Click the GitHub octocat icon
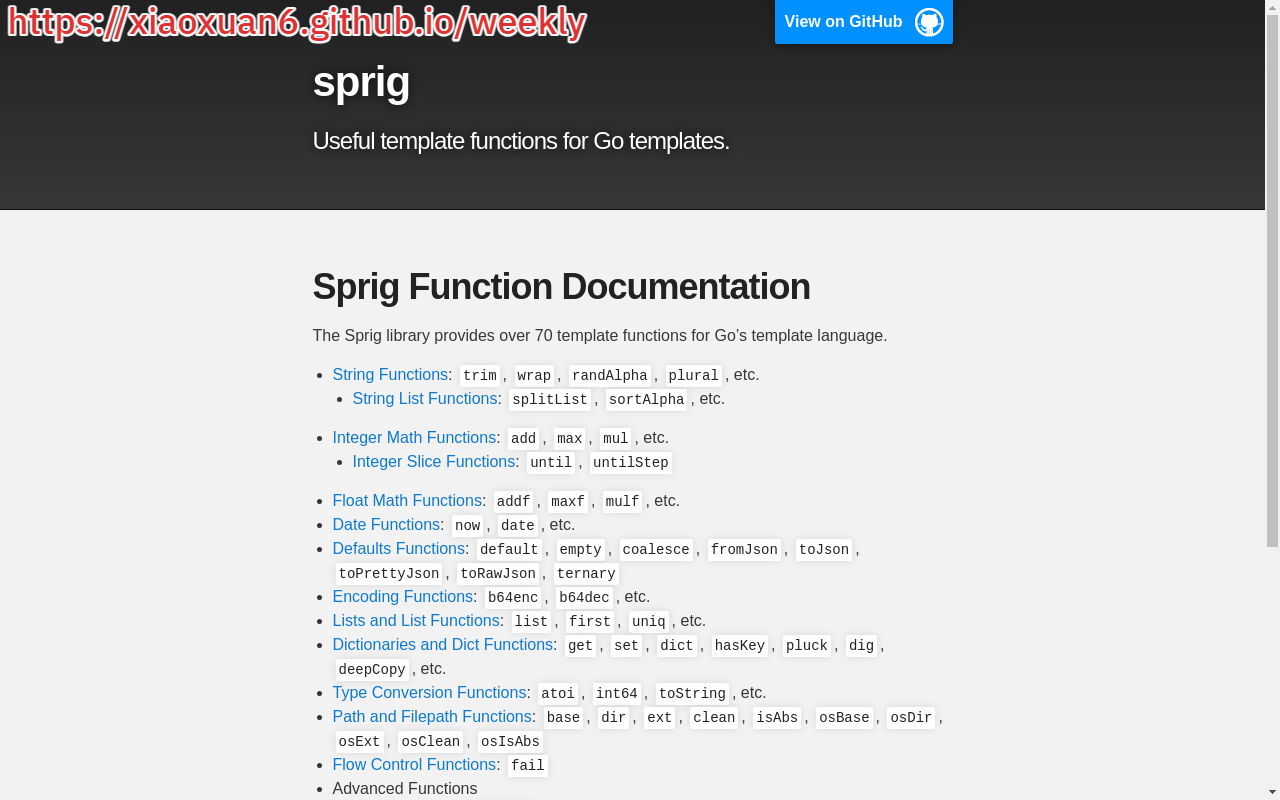Screen dimensions: 1280x800 tap(928, 22)
